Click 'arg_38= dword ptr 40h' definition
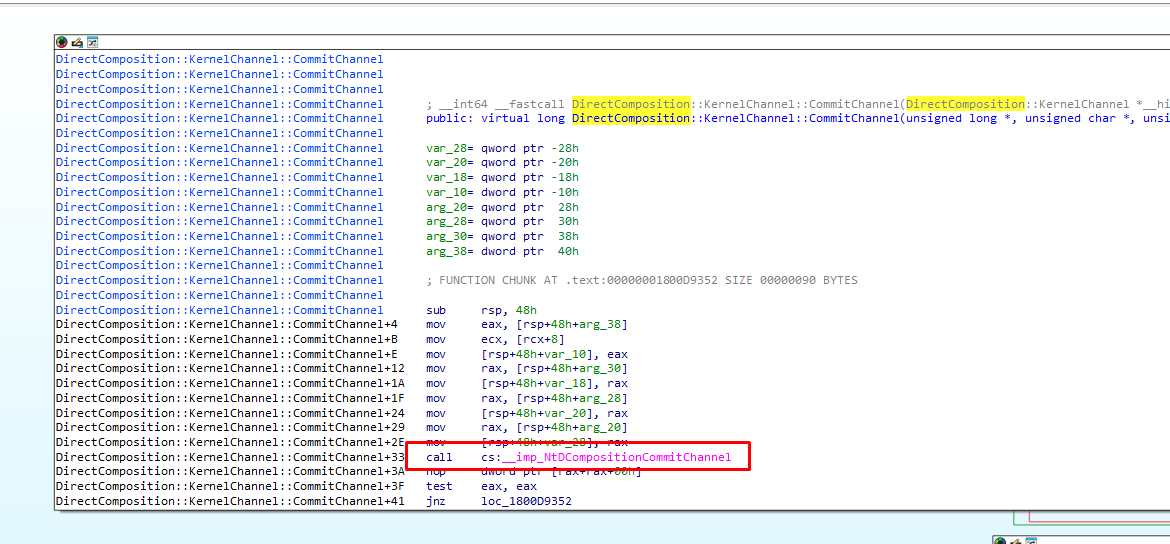Screen dimensions: 1170x544 point(502,251)
